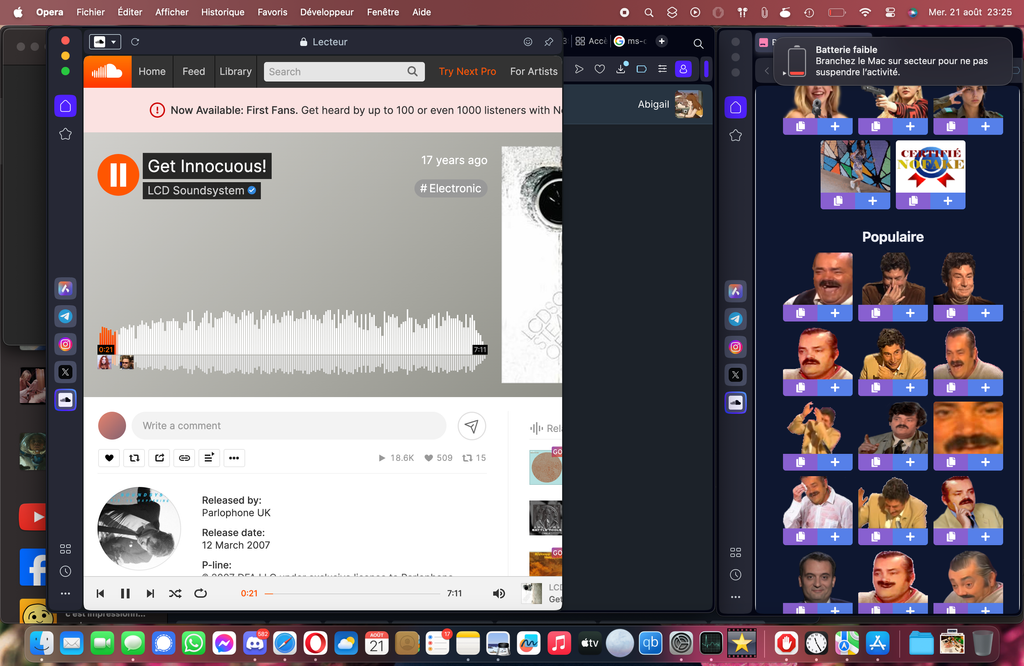Click the bottom player progress bar

point(353,594)
